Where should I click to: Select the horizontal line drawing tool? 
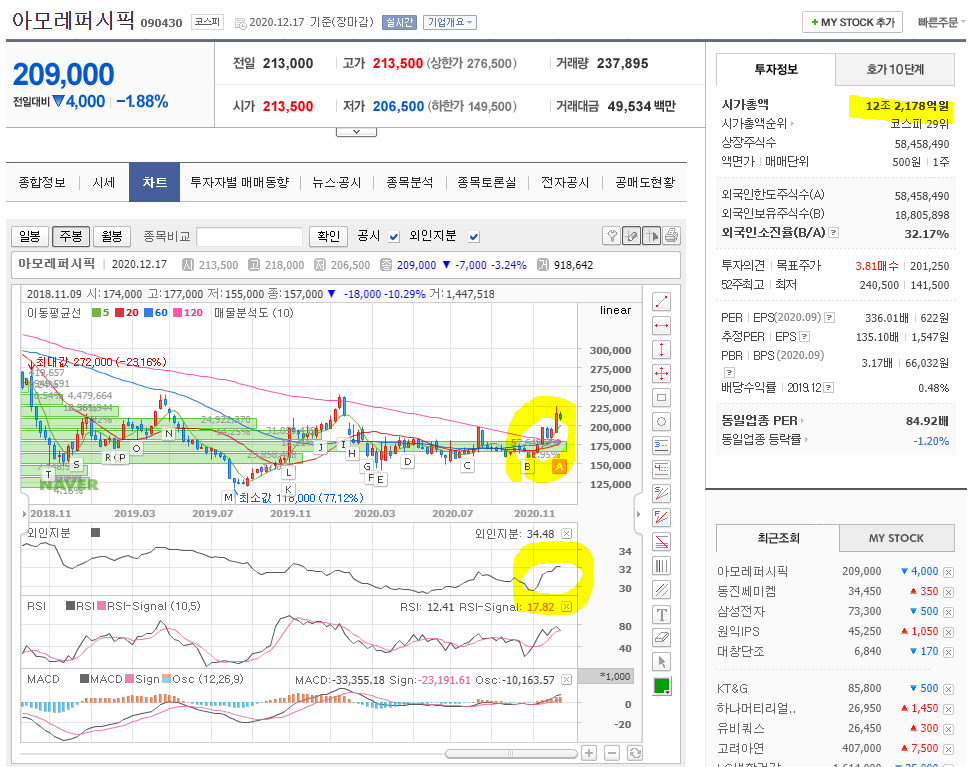point(661,326)
